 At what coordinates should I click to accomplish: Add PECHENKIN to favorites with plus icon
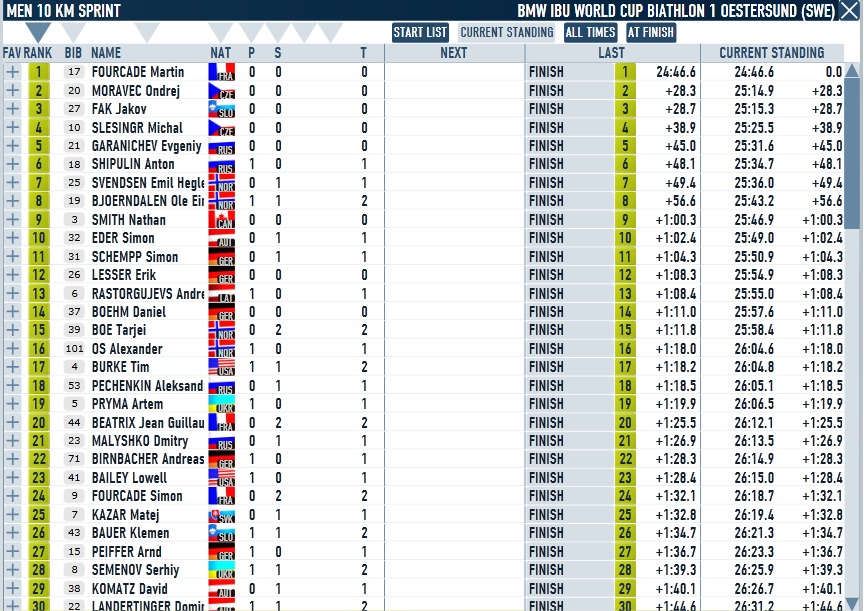(x=12, y=385)
